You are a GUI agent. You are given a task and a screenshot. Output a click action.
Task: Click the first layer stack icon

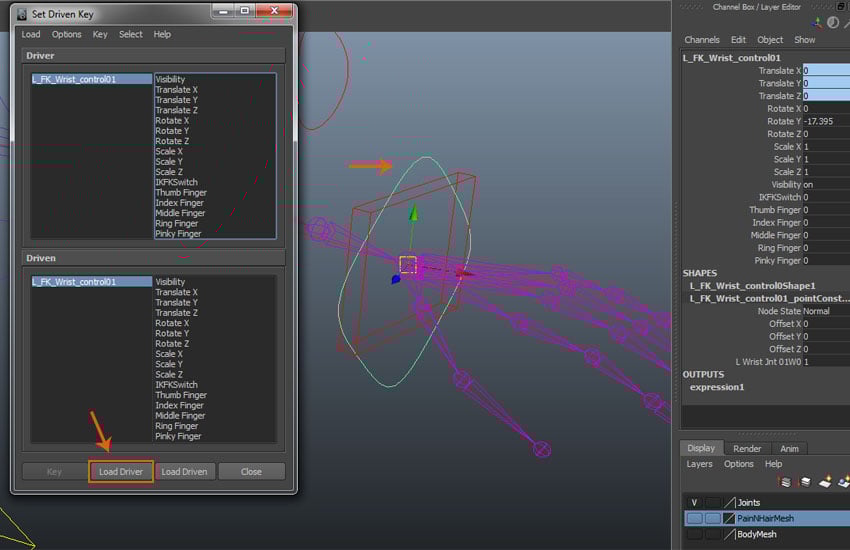point(786,482)
